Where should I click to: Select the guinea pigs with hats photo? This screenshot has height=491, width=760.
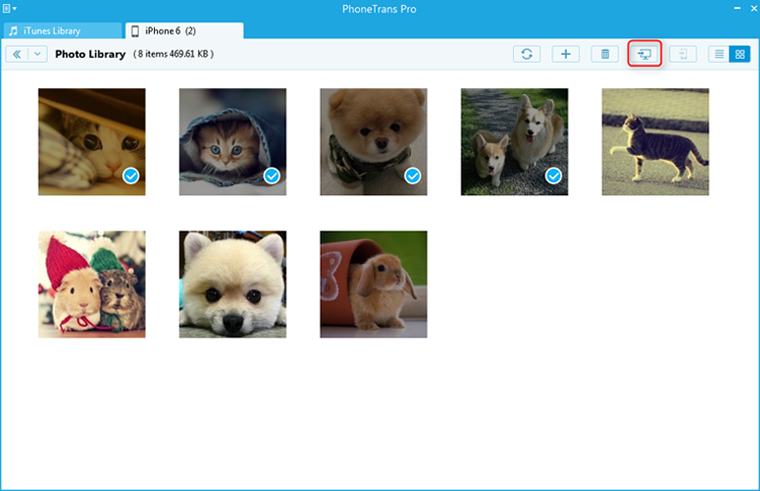92,284
